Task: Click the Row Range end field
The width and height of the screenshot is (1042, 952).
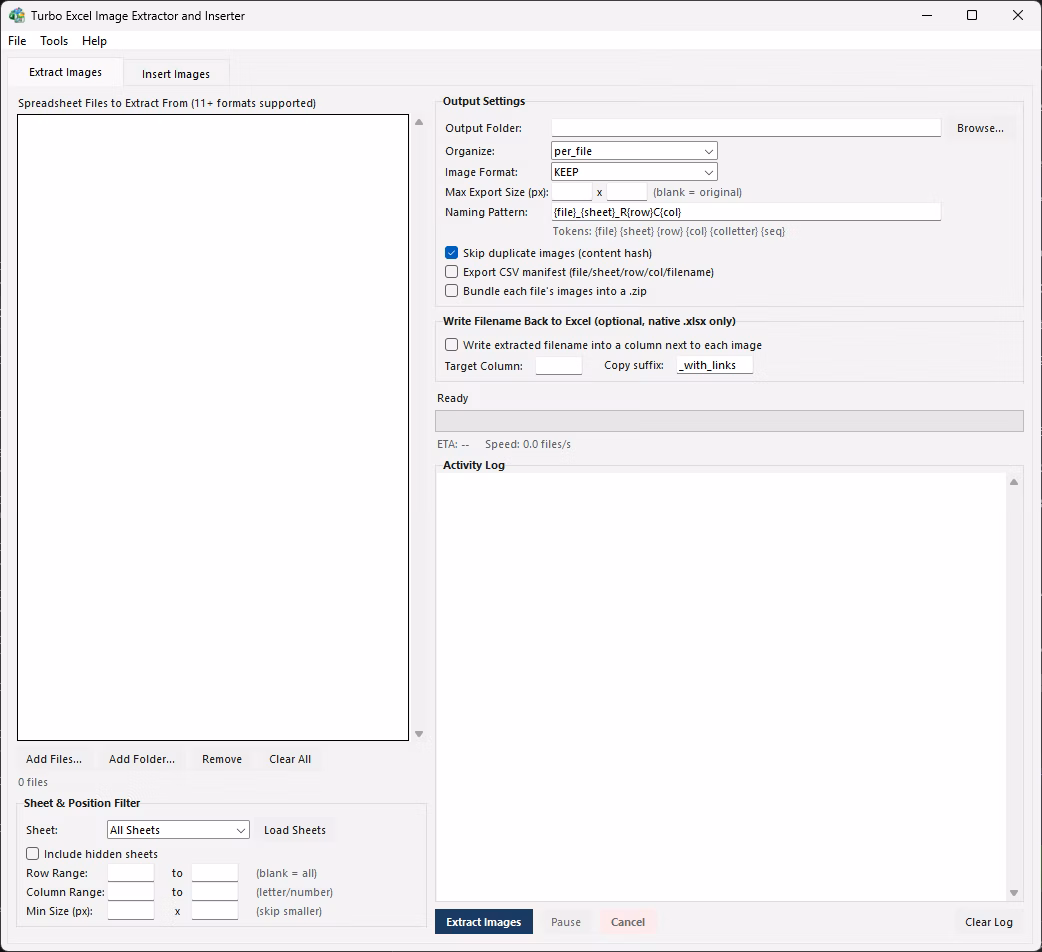Action: 215,872
